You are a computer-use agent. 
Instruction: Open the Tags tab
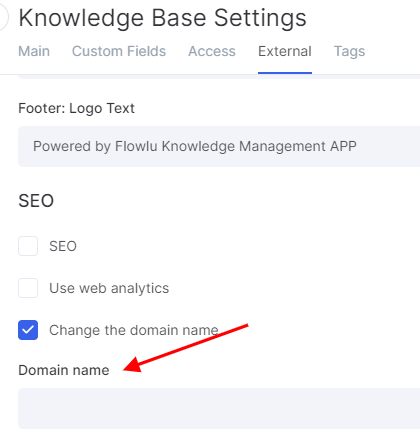pyautogui.click(x=349, y=52)
